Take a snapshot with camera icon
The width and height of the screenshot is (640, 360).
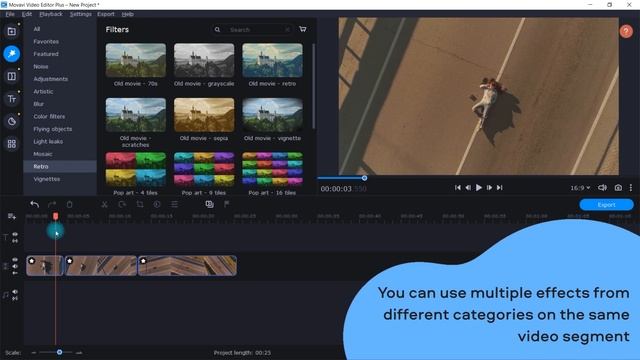pyautogui.click(x=618, y=188)
